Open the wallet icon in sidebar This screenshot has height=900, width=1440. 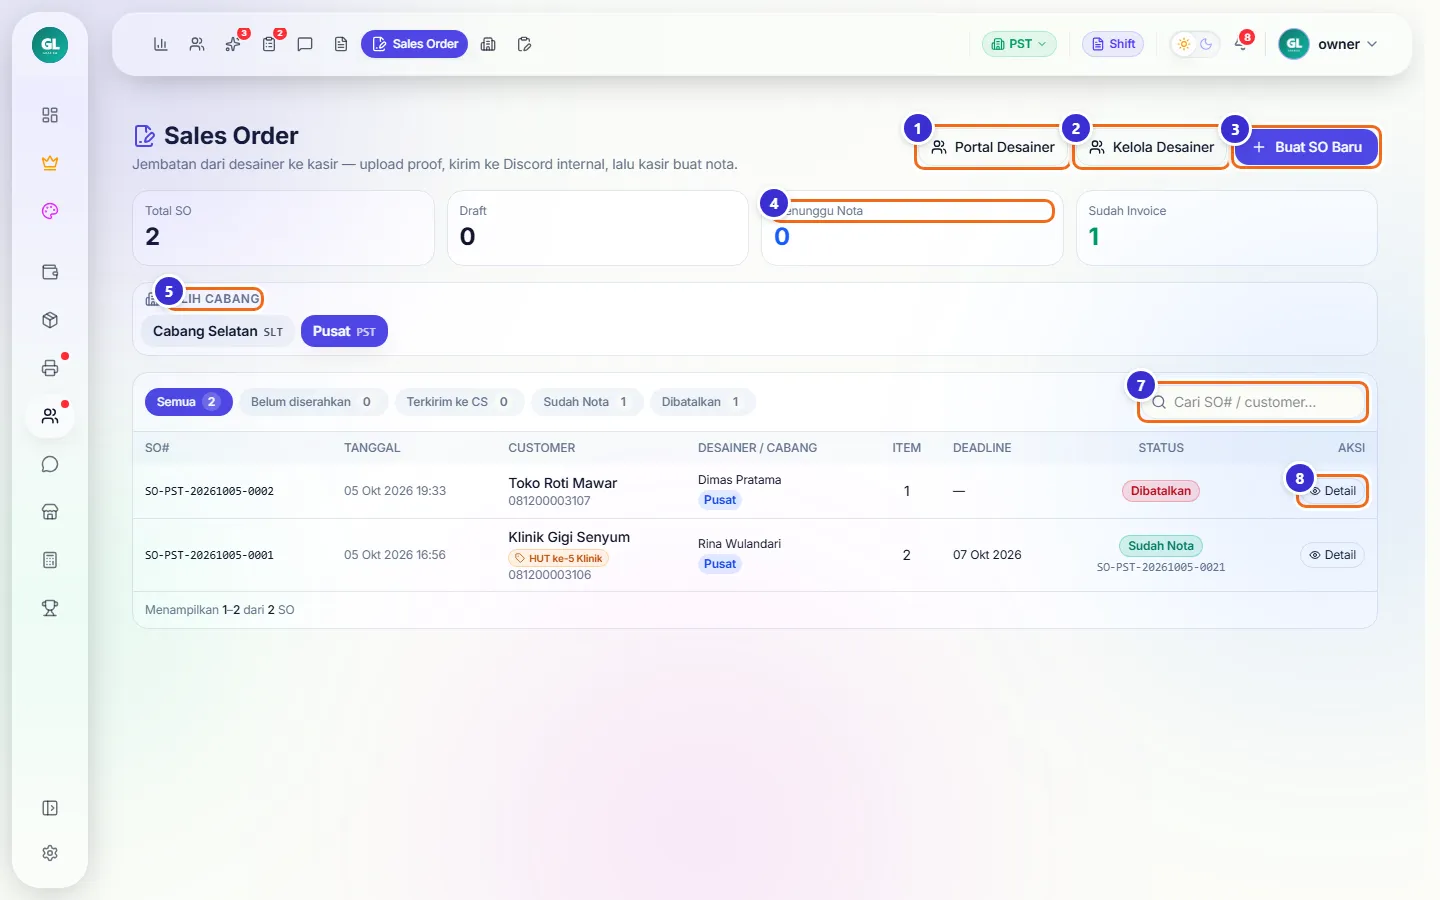point(50,272)
